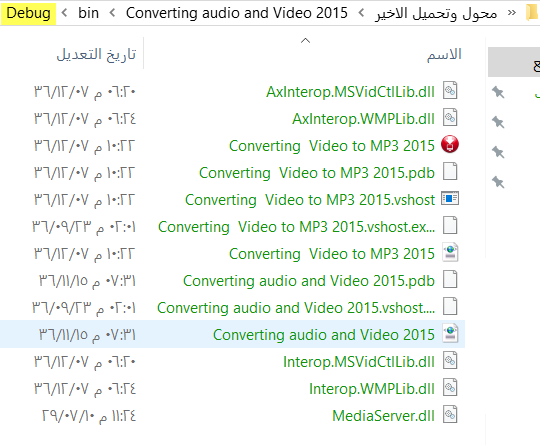
Task: Click the Converting audio and Video 2015 manifest icon
Action: pos(450,333)
